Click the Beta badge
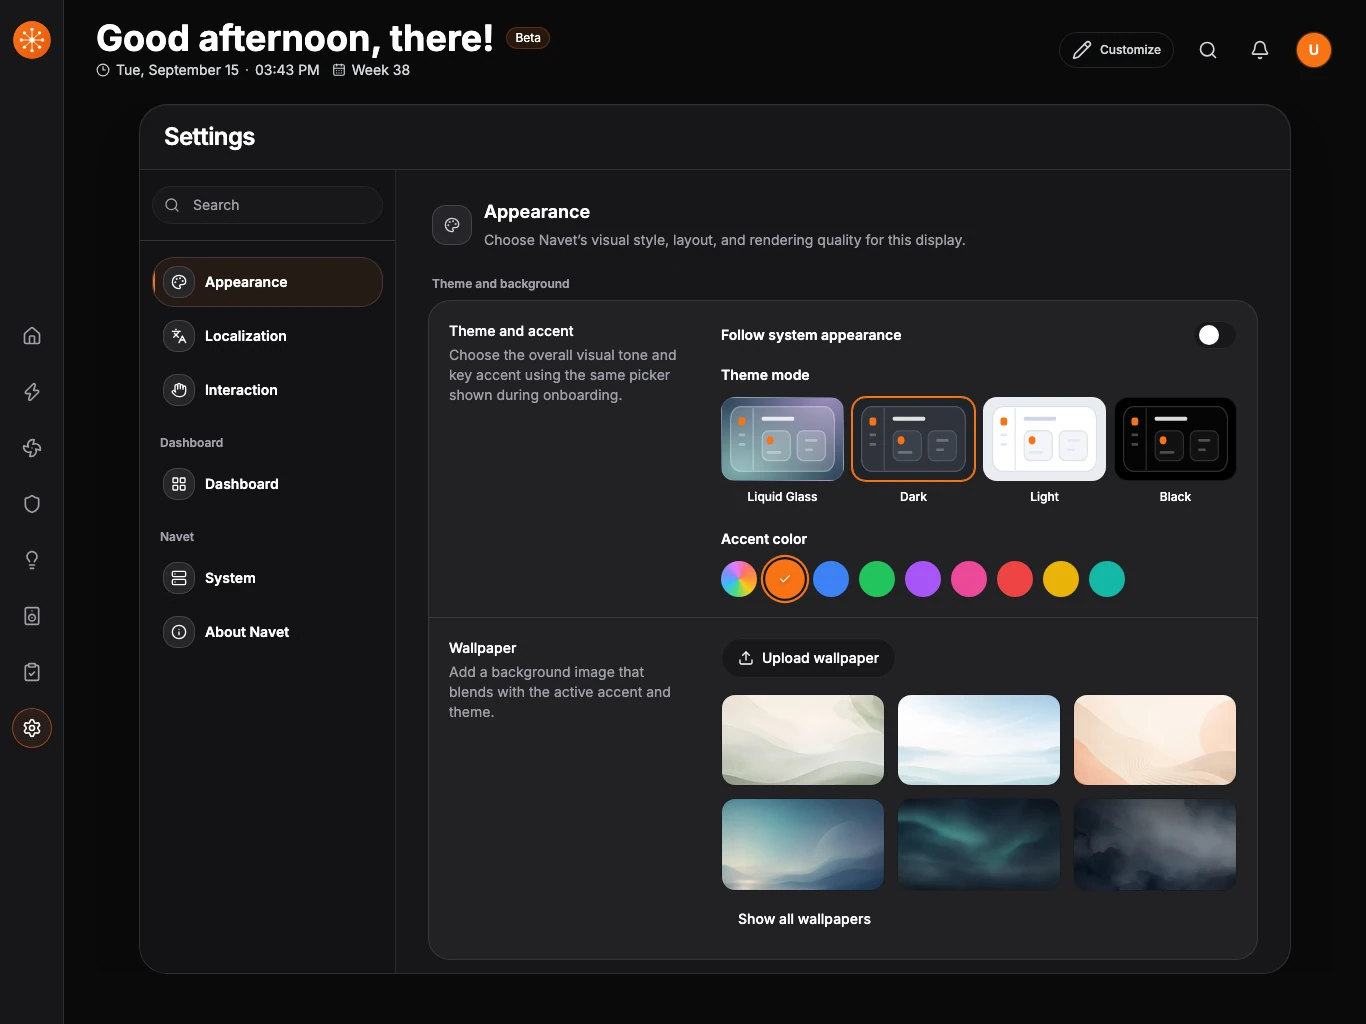This screenshot has width=1366, height=1024. (528, 38)
